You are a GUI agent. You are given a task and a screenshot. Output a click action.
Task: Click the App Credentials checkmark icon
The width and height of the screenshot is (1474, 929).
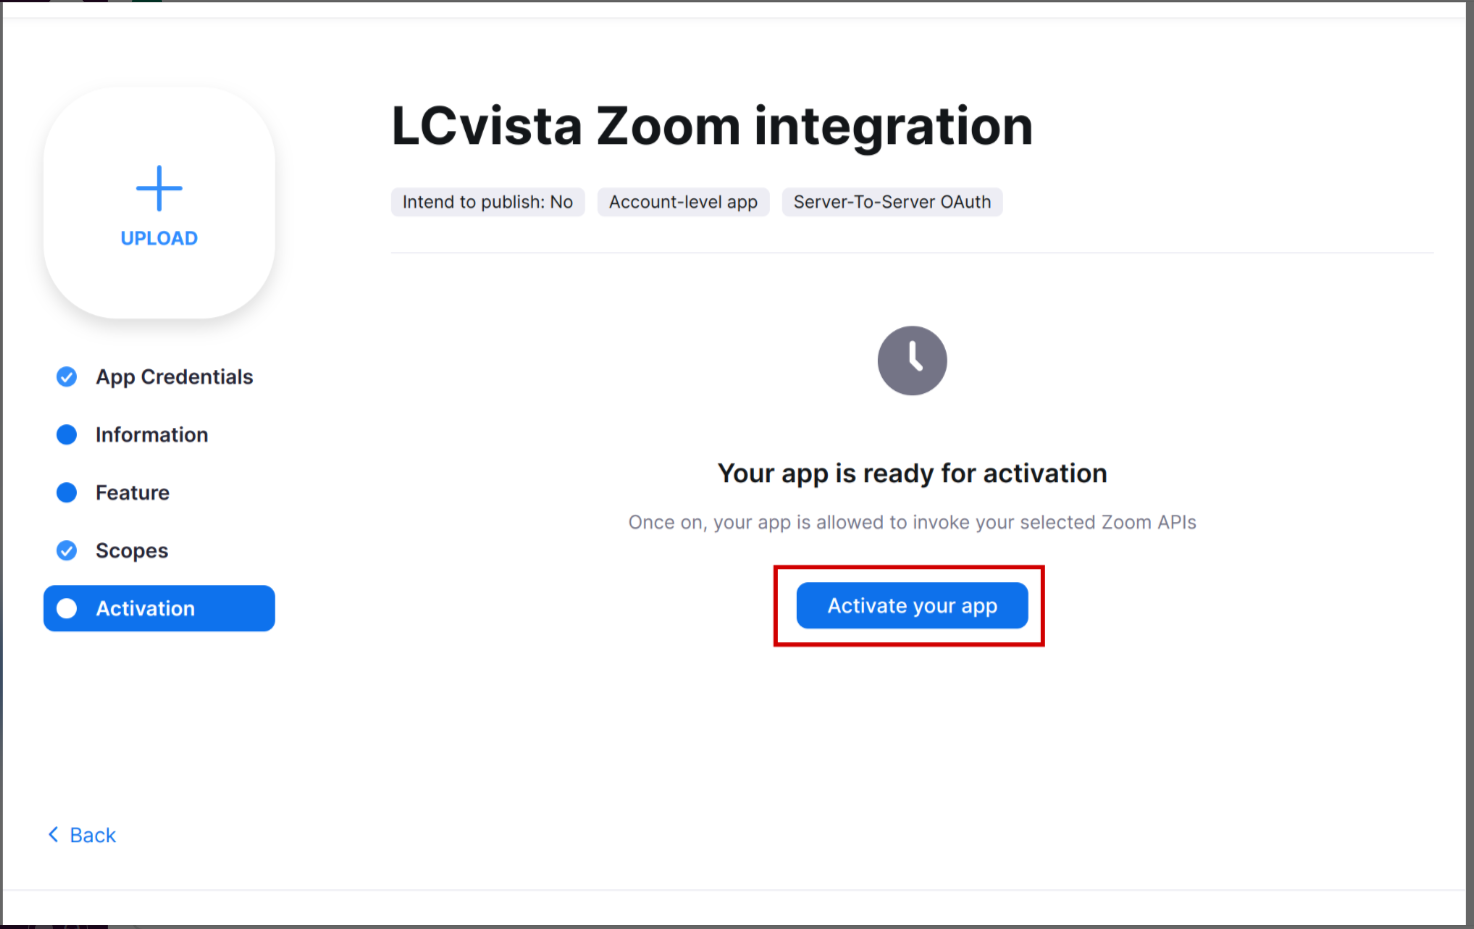tap(67, 377)
